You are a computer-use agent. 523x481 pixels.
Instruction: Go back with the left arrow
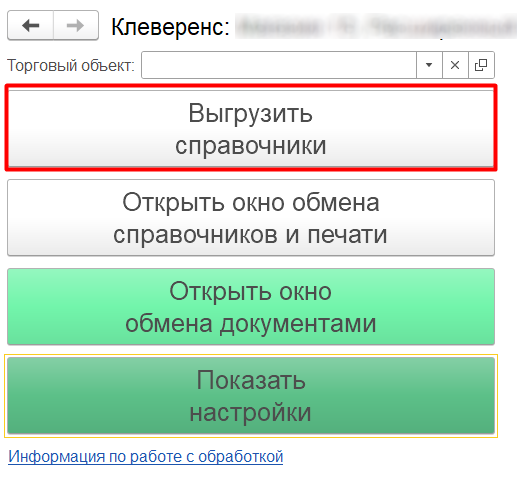pyautogui.click(x=30, y=25)
